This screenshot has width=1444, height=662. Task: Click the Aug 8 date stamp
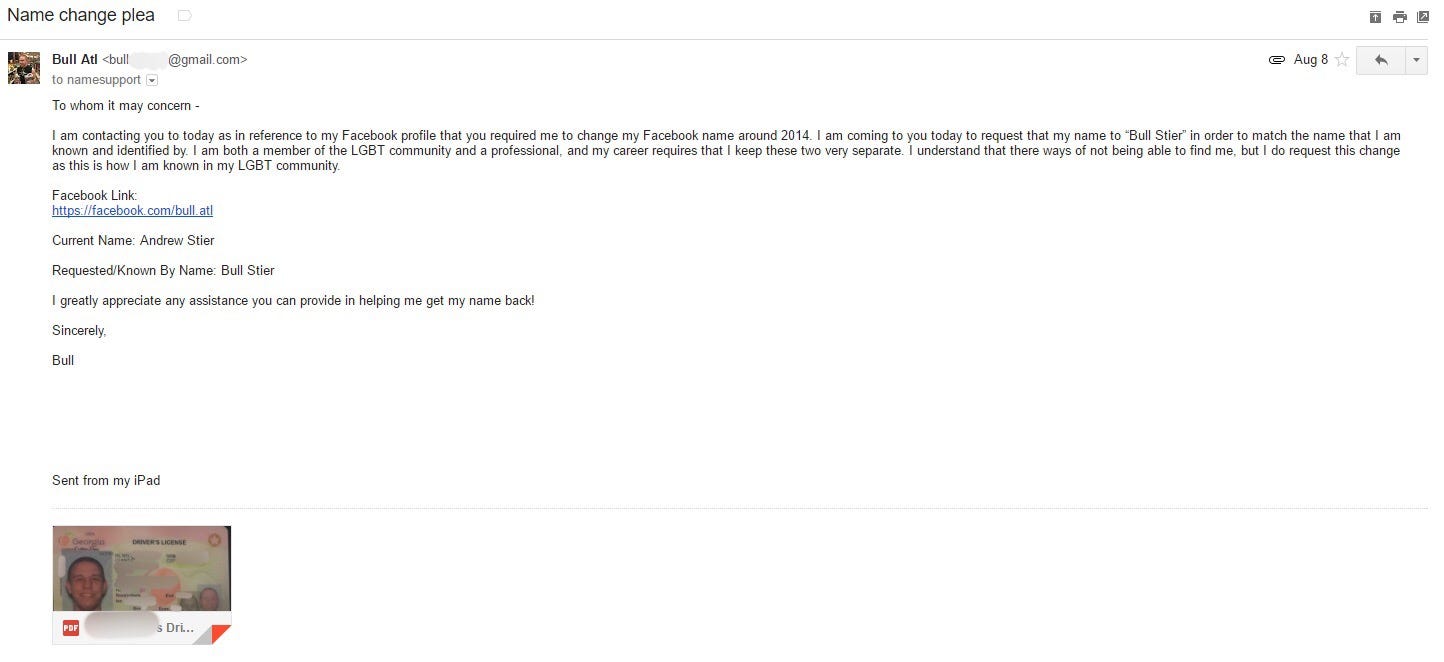(1310, 60)
